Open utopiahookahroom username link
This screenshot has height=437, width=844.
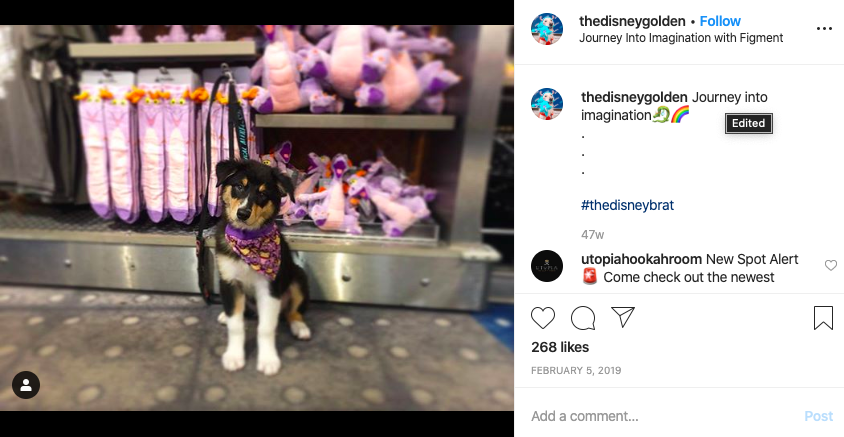(x=641, y=259)
